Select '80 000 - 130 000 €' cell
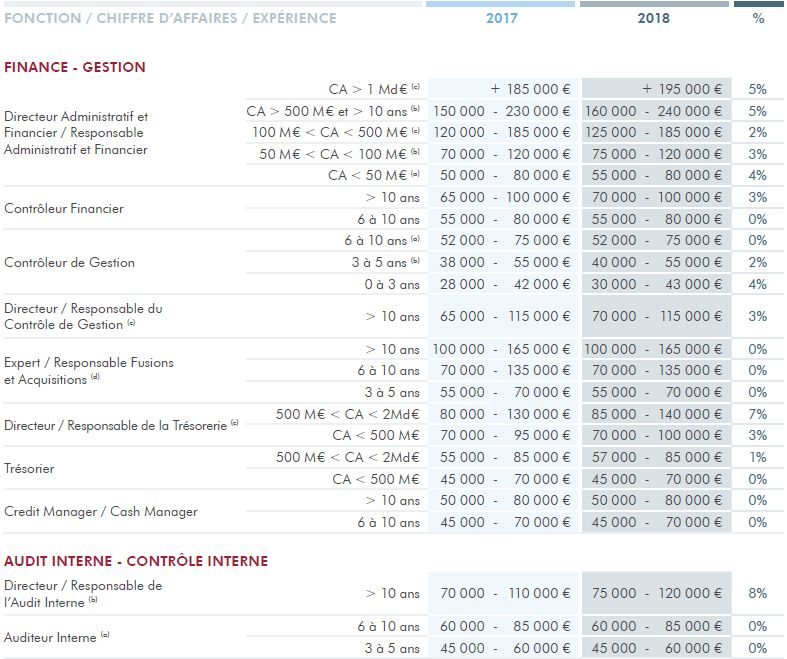 click(x=505, y=414)
